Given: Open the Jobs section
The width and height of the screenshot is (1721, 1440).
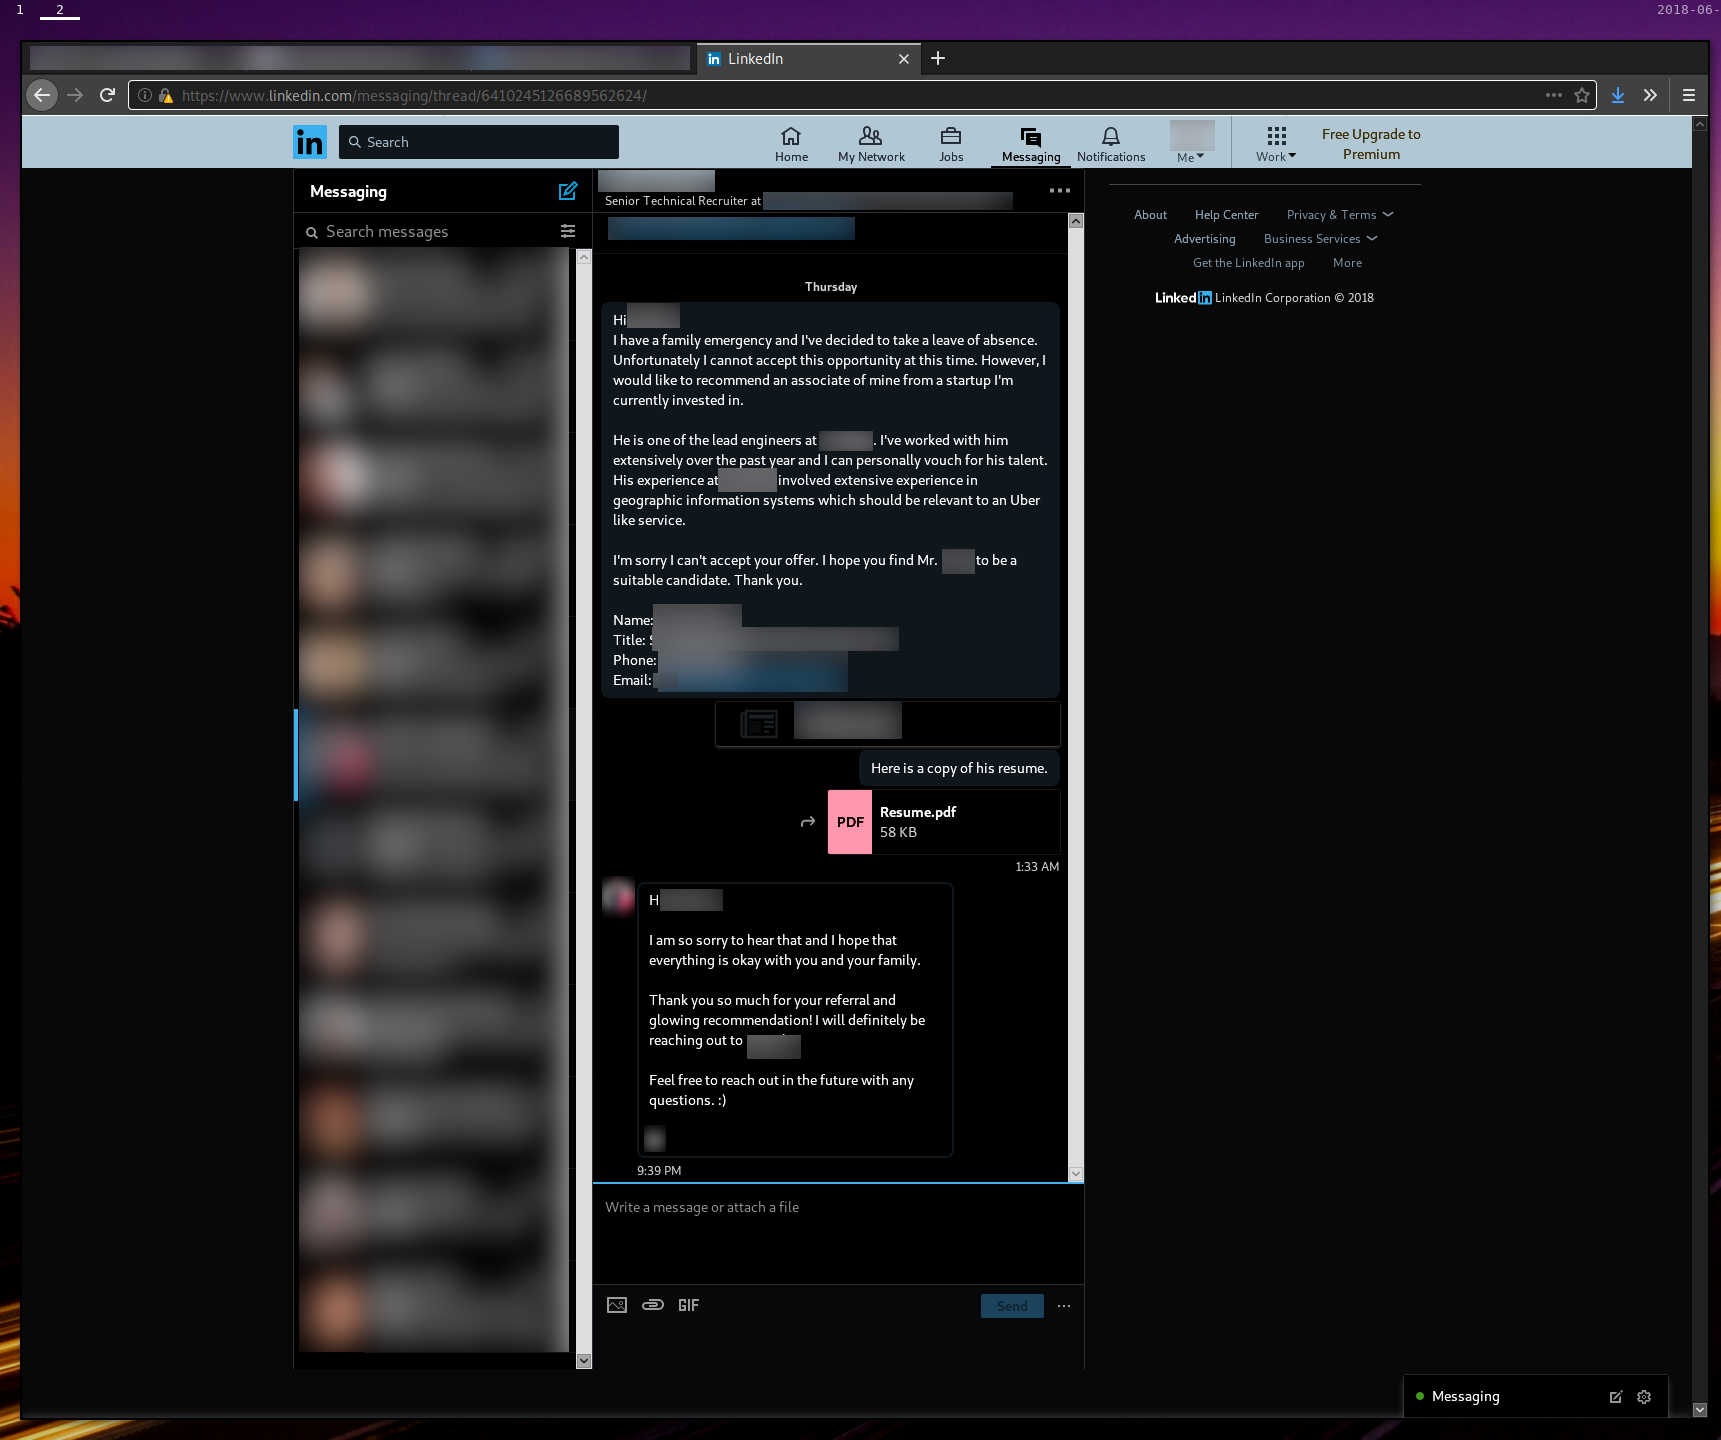Looking at the screenshot, I should click(x=951, y=144).
